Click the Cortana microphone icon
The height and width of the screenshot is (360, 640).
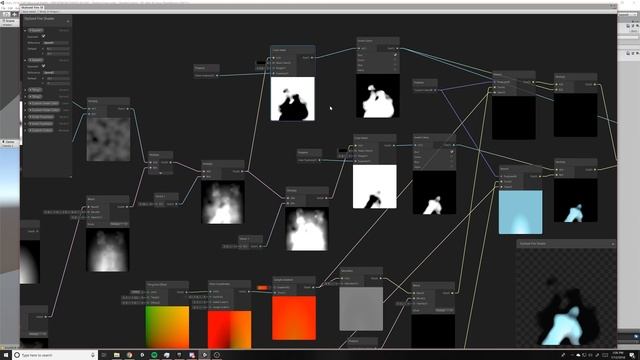93,355
